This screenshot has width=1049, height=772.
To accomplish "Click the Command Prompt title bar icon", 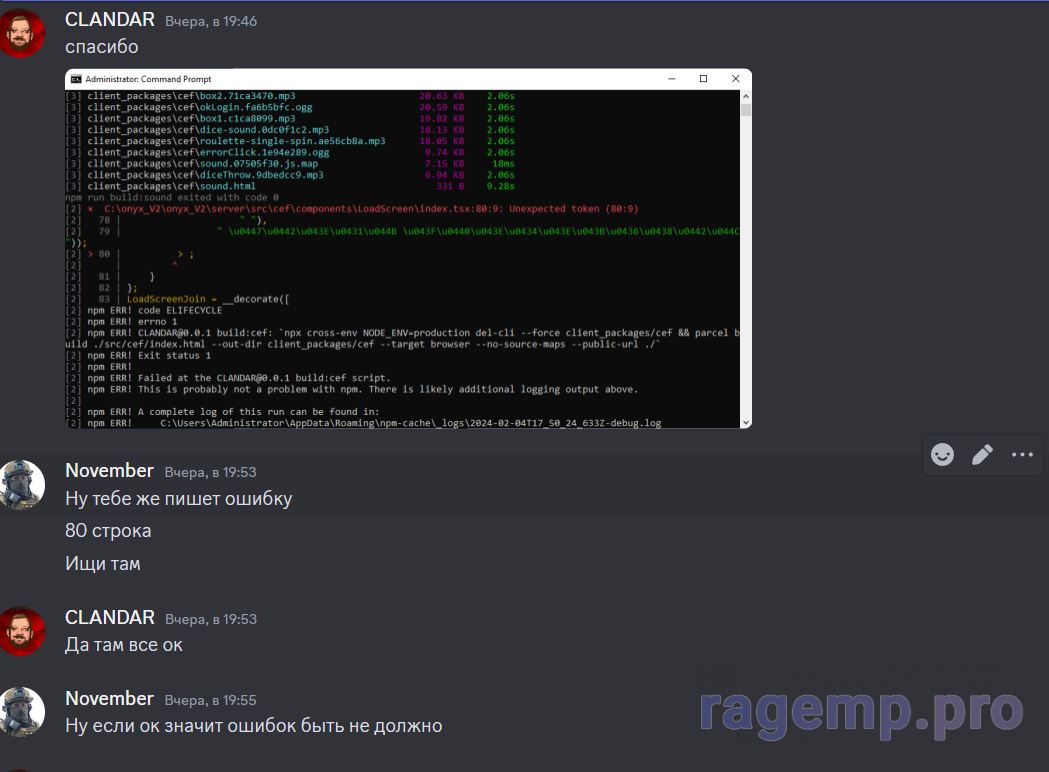I will 75,78.
